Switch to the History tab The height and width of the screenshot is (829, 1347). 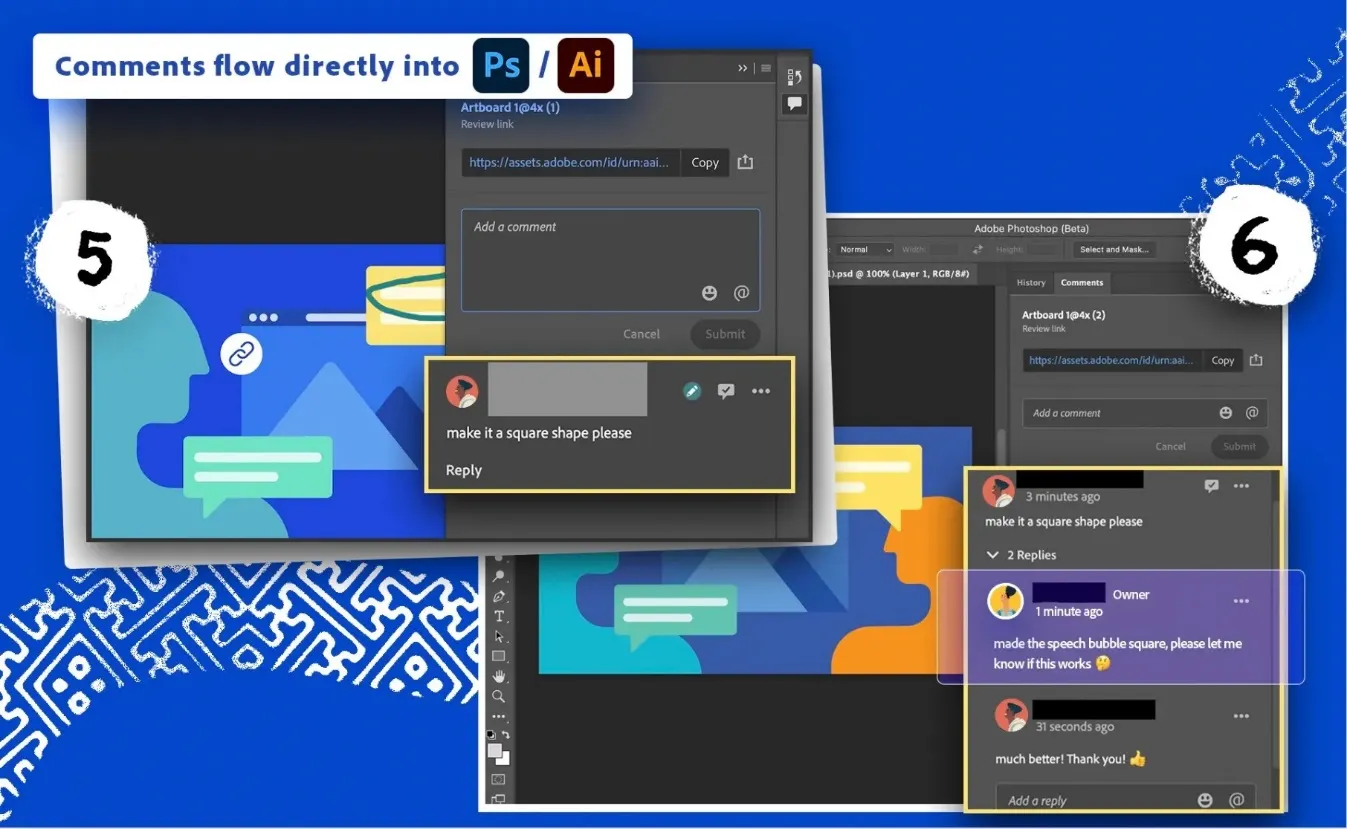1031,282
